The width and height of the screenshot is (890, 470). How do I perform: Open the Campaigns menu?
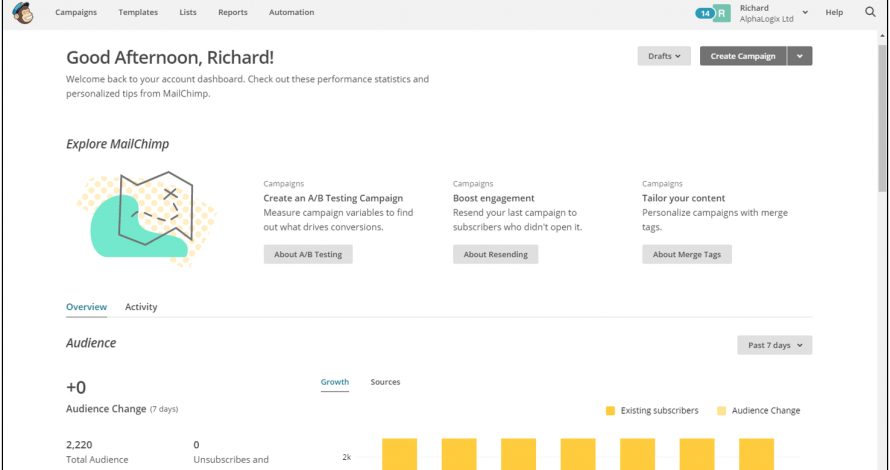pyautogui.click(x=76, y=12)
